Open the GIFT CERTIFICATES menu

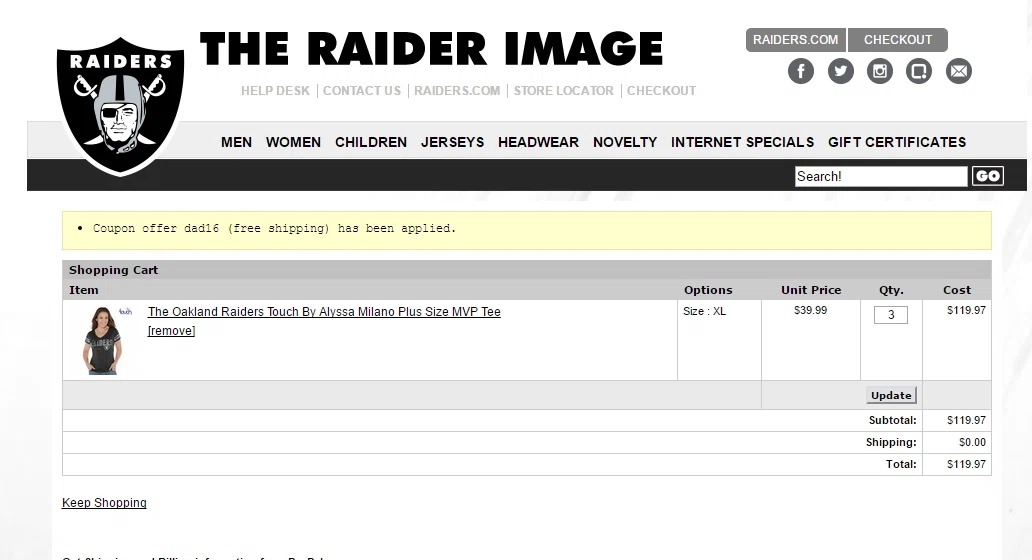pyautogui.click(x=897, y=142)
